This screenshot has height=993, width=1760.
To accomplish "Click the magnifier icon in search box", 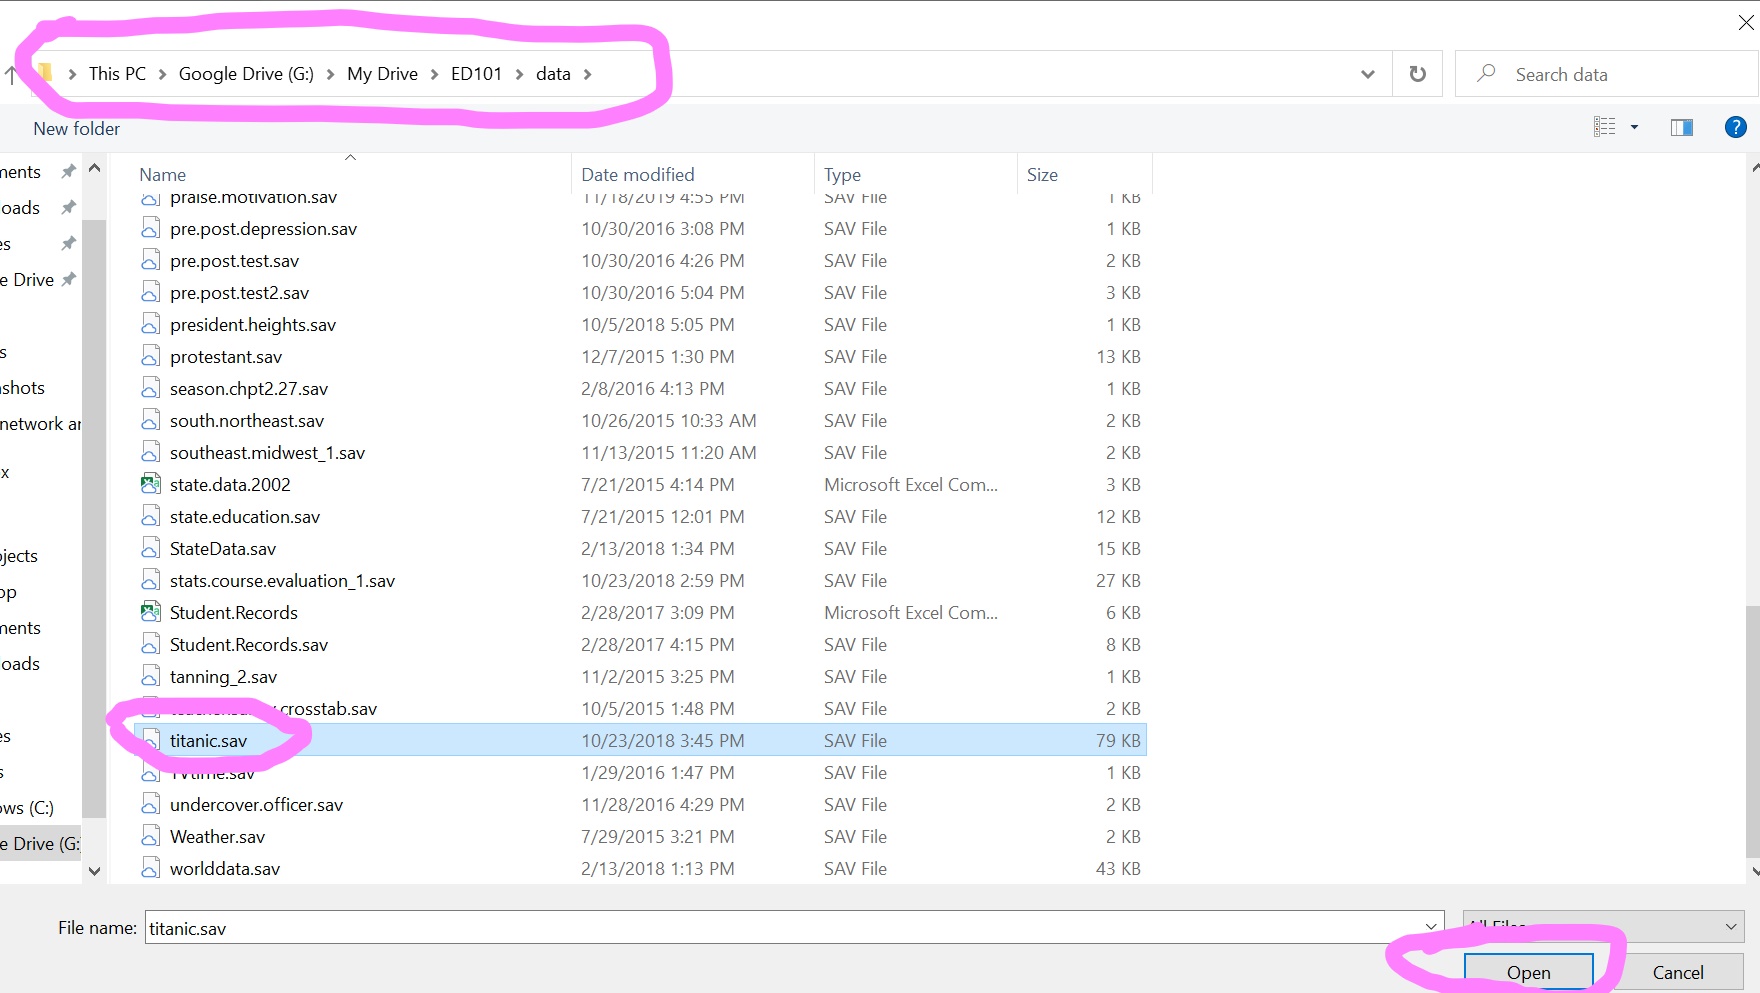I will pyautogui.click(x=1487, y=74).
